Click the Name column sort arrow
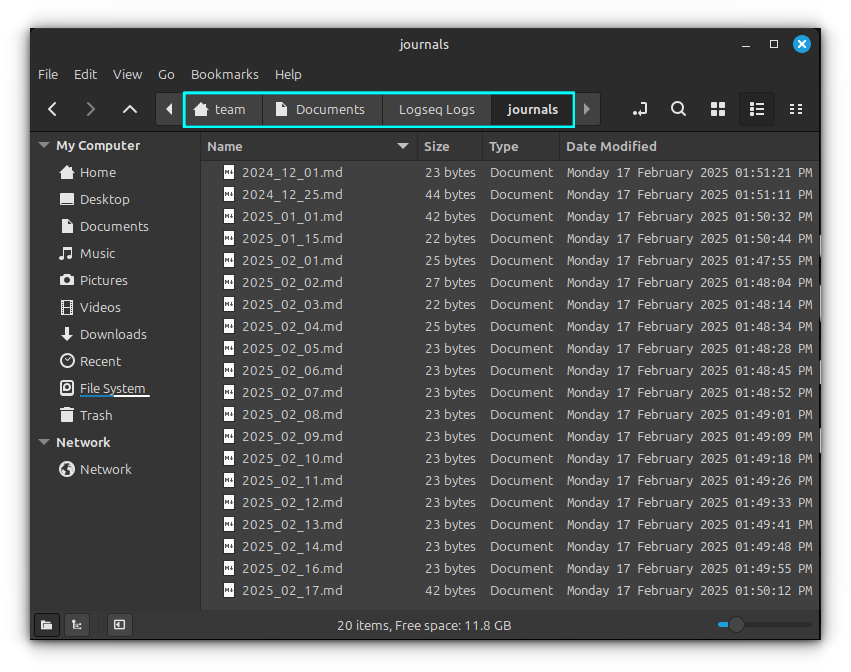The height and width of the screenshot is (672, 851). 403,146
